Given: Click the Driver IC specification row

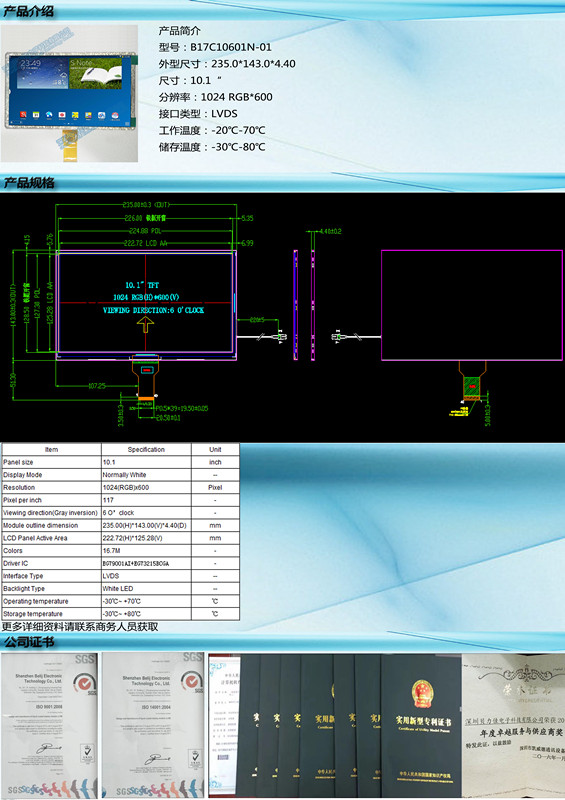Looking at the screenshot, I should pos(120,563).
